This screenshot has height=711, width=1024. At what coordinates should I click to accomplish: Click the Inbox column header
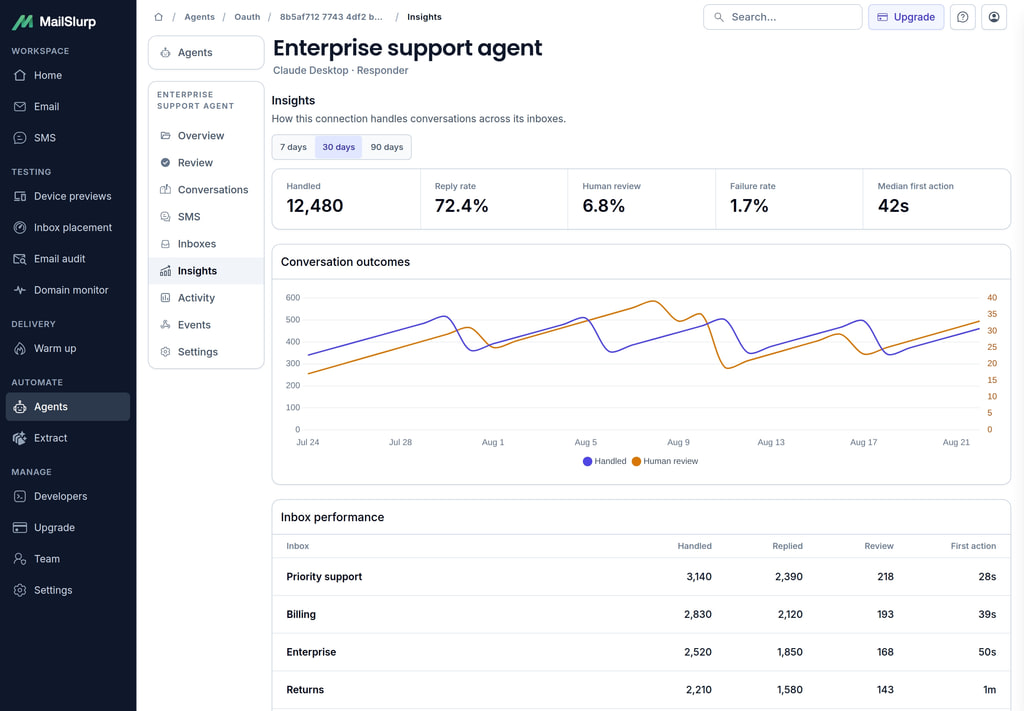tap(297, 546)
